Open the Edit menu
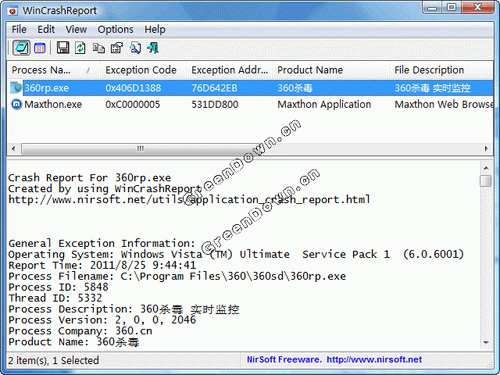The height and width of the screenshot is (375, 500). (x=46, y=29)
